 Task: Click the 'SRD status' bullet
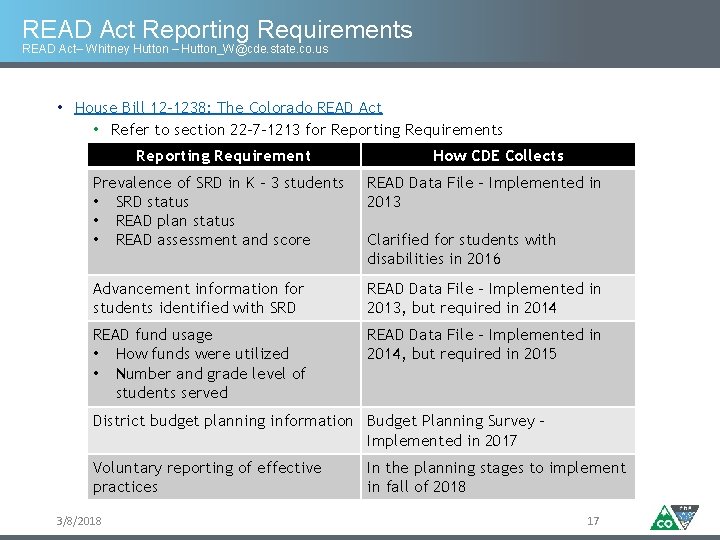point(152,202)
